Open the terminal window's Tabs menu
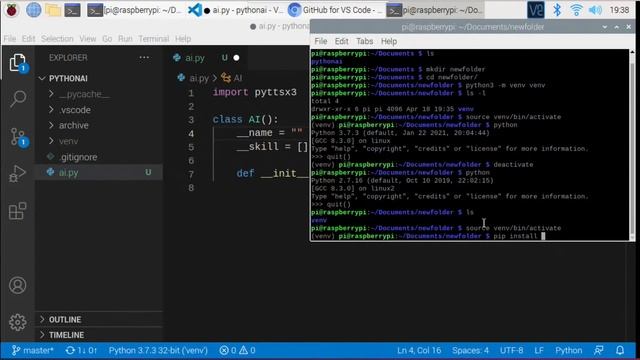Image resolution: width=640 pixels, height=360 pixels. click(x=364, y=41)
